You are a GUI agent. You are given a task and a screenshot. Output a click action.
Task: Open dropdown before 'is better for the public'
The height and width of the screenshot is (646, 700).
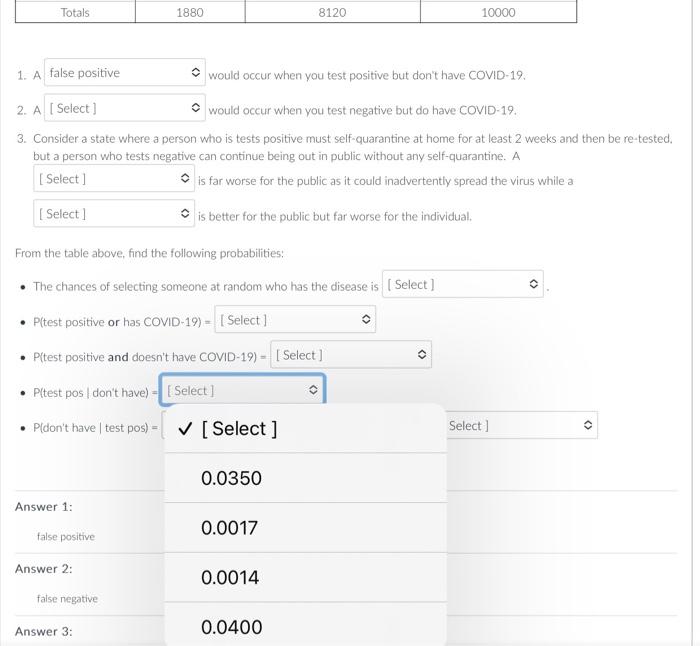114,214
